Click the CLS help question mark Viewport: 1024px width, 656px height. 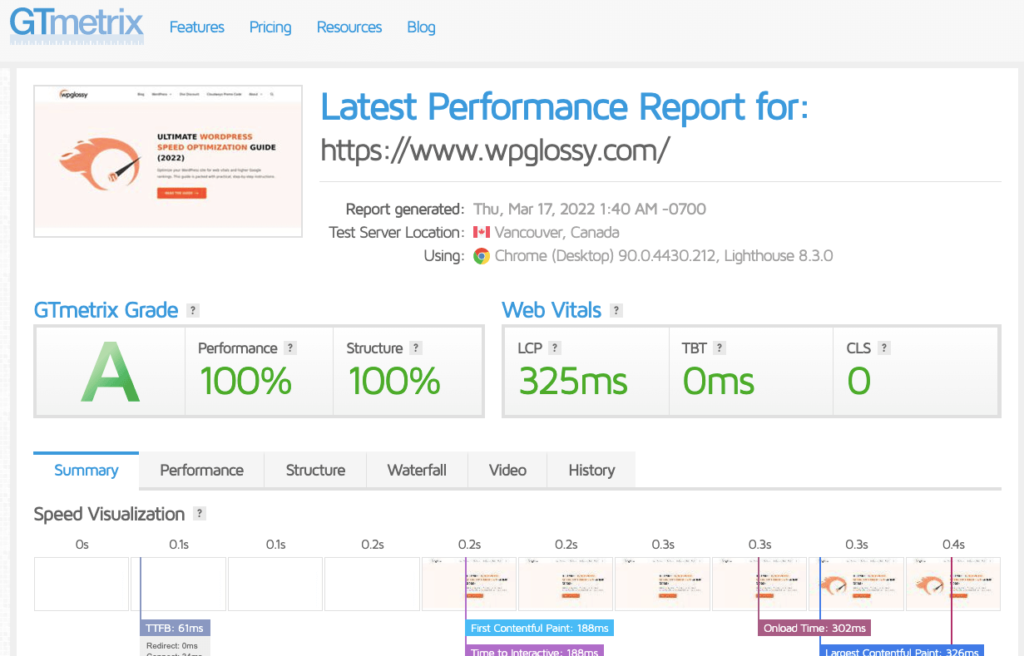884,348
